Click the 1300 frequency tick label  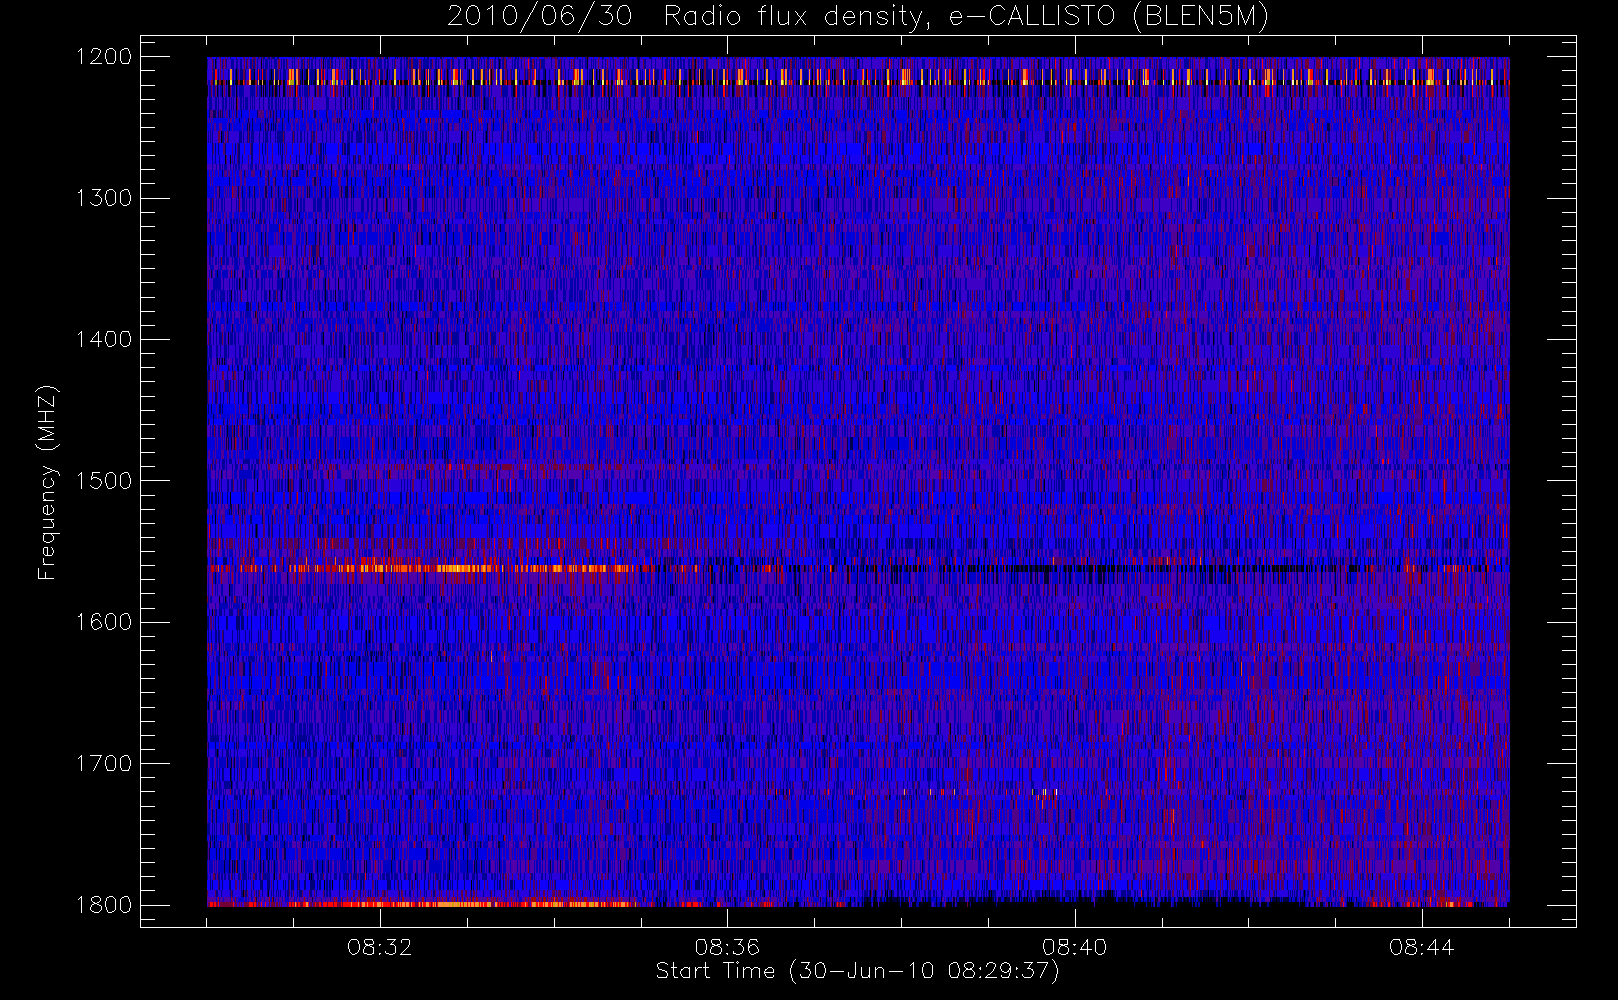click(104, 198)
